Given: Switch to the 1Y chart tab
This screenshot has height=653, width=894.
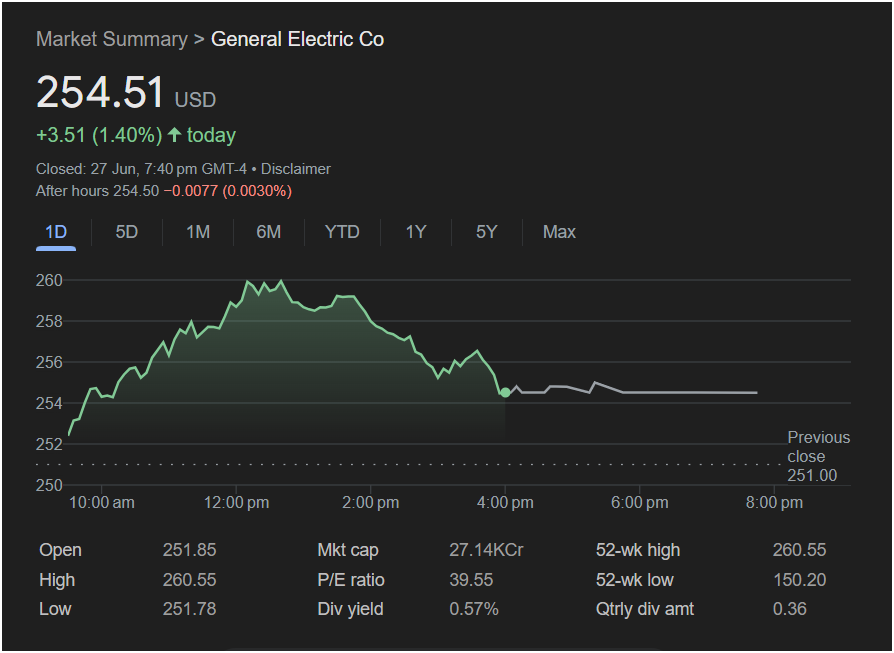Looking at the screenshot, I should pyautogui.click(x=416, y=232).
